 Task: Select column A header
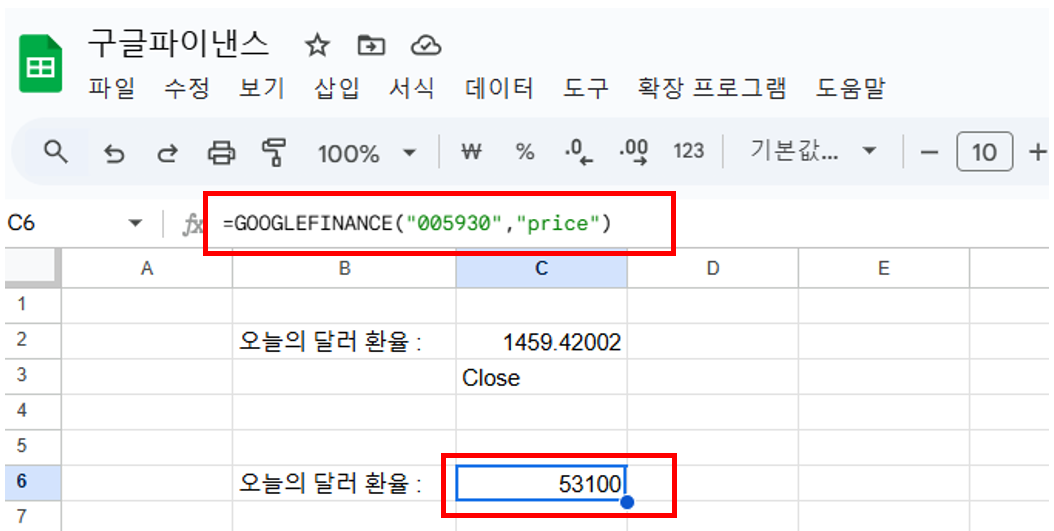(147, 269)
